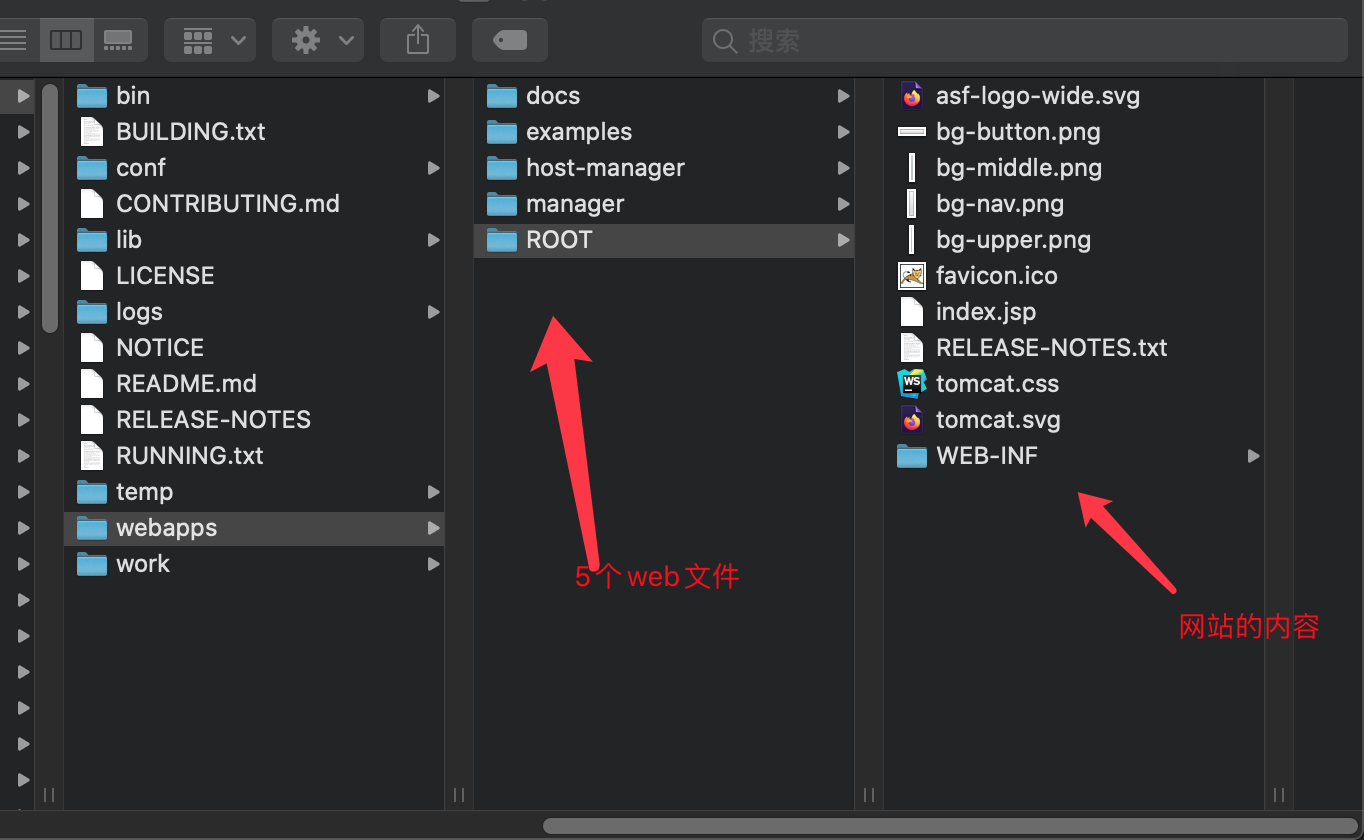
Task: Select the manager folder name
Action: coord(575,204)
